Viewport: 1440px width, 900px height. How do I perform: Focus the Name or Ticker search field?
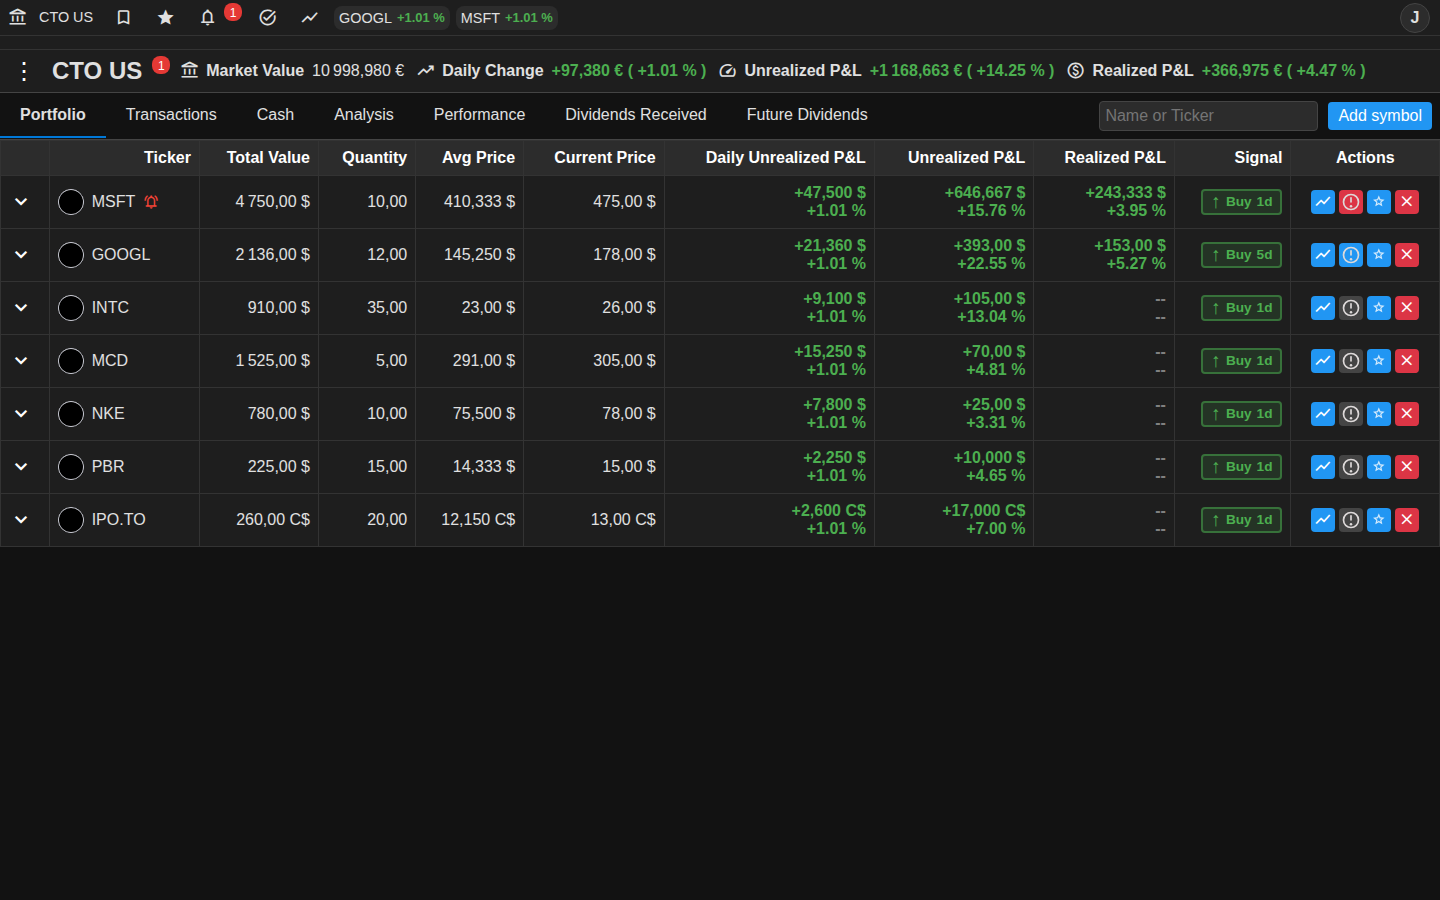[1208, 116]
